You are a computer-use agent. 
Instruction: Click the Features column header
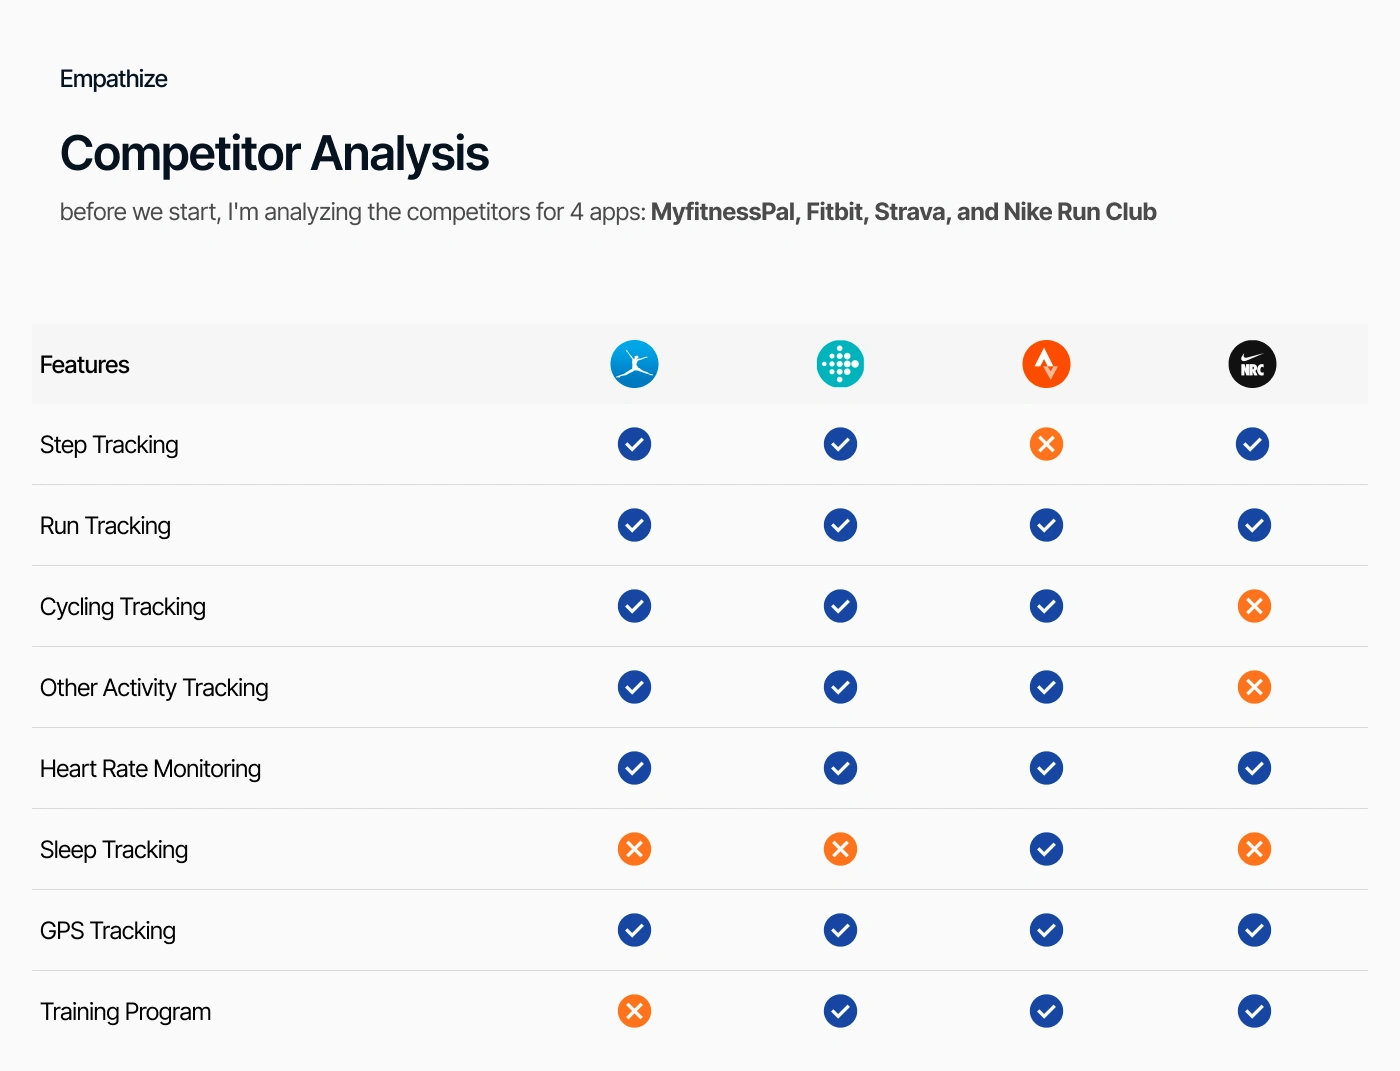[x=85, y=365]
